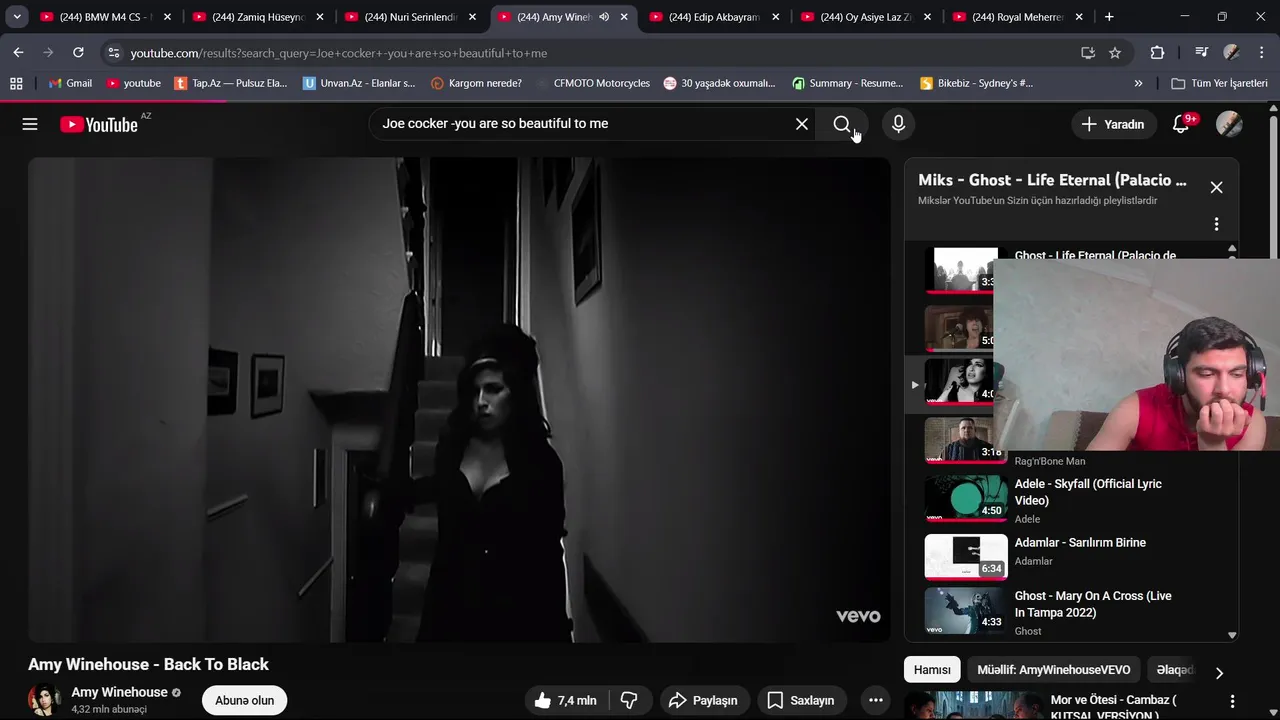Mute the Amy Winehouse tab audio icon
The width and height of the screenshot is (1280, 720).
point(604,17)
